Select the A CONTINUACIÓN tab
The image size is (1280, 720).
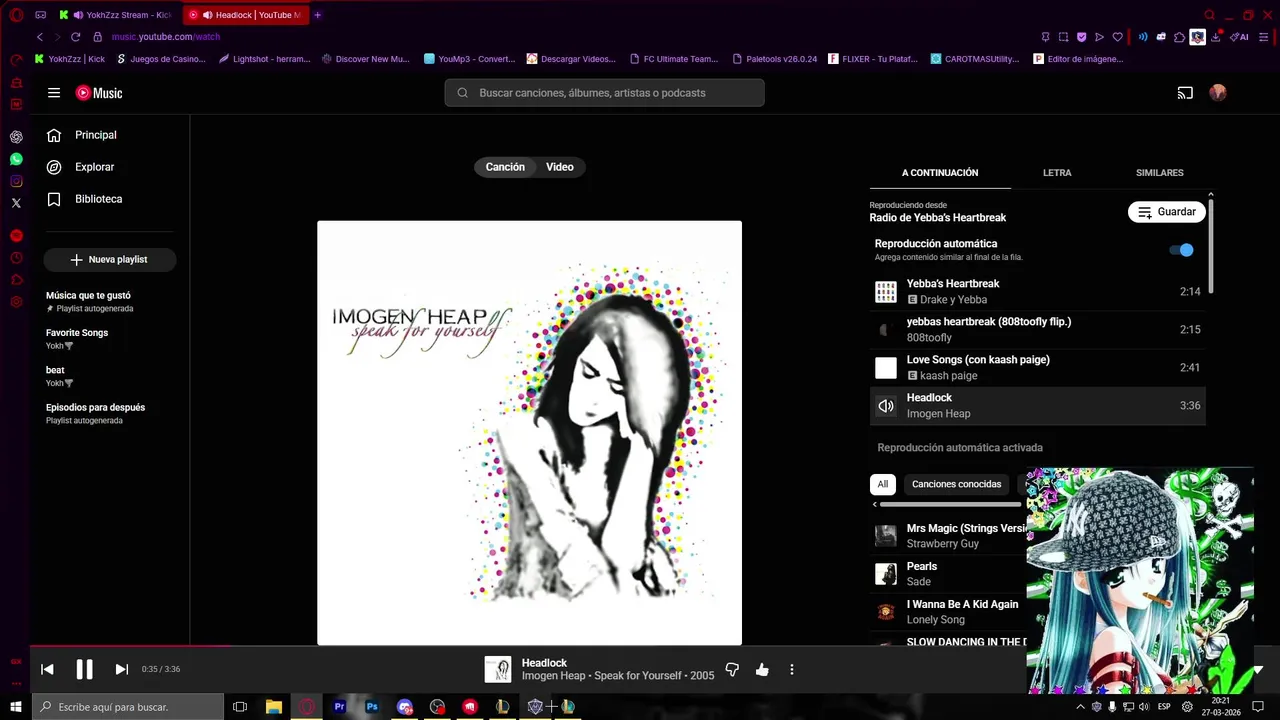tap(940, 173)
